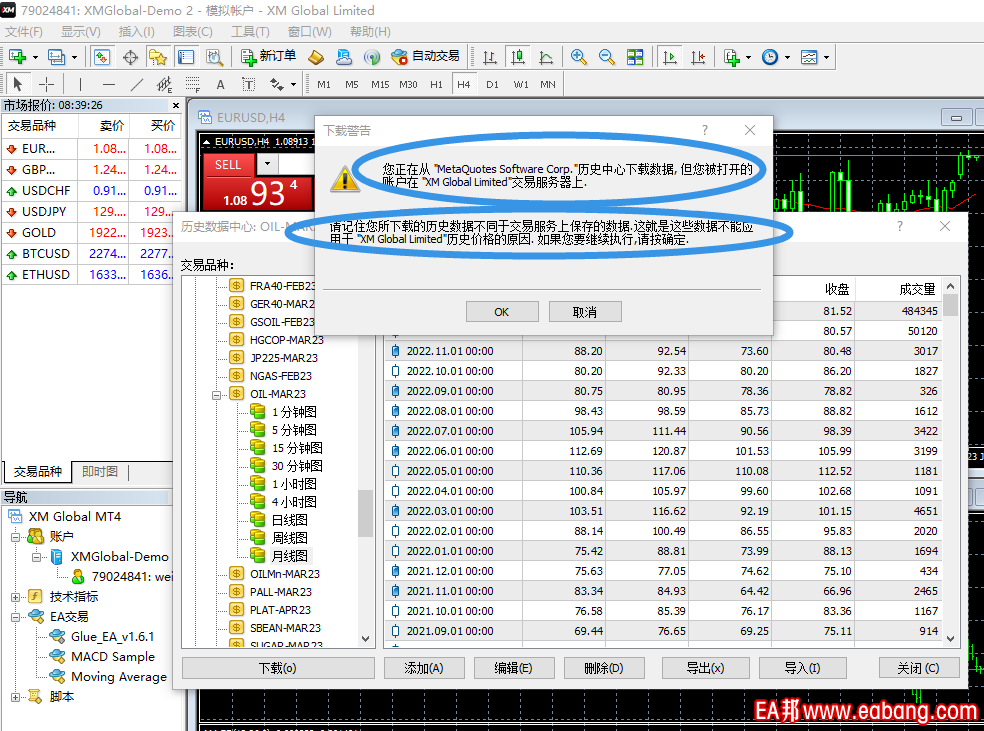Confirm the download warning with OK

click(x=502, y=312)
